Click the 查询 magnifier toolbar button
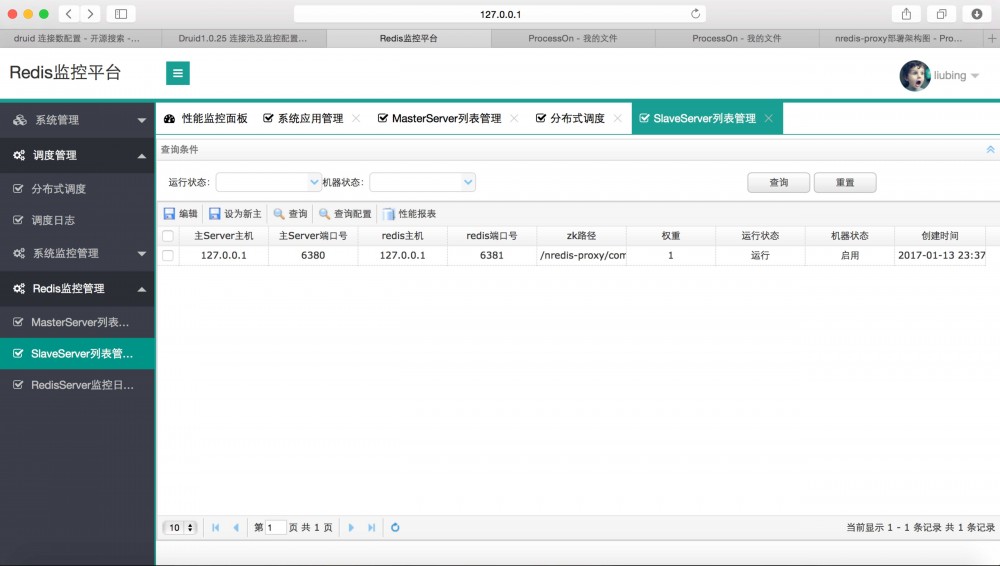Screen dimensions: 1000x566 (291, 214)
